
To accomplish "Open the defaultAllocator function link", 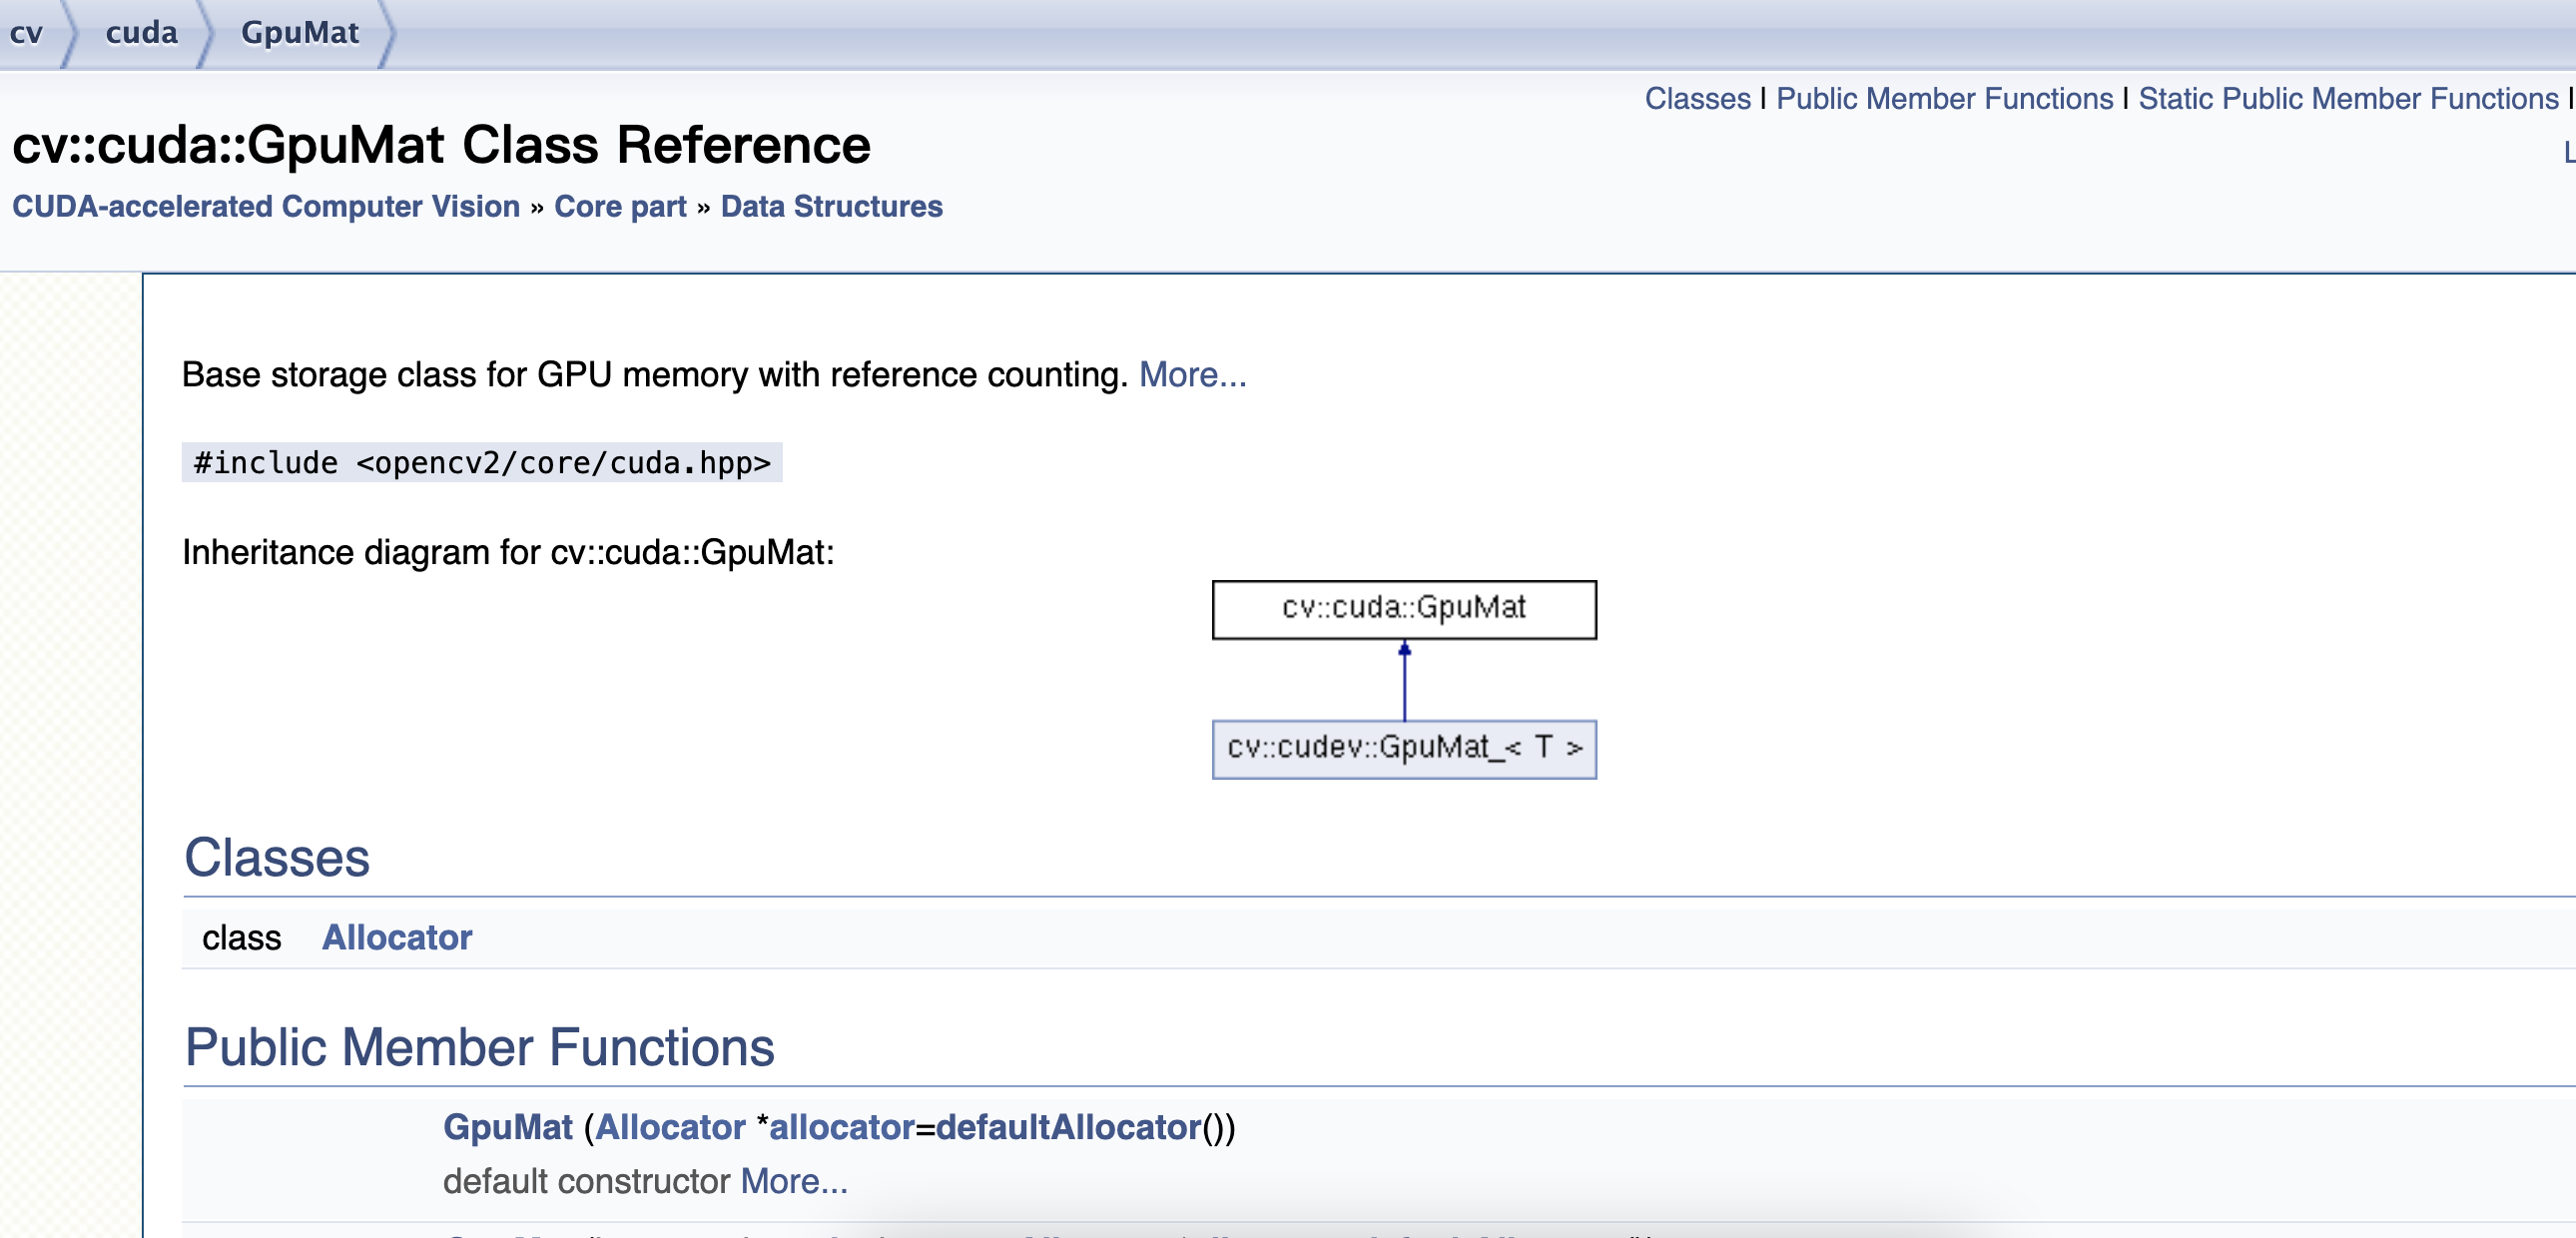I will (x=1067, y=1127).
